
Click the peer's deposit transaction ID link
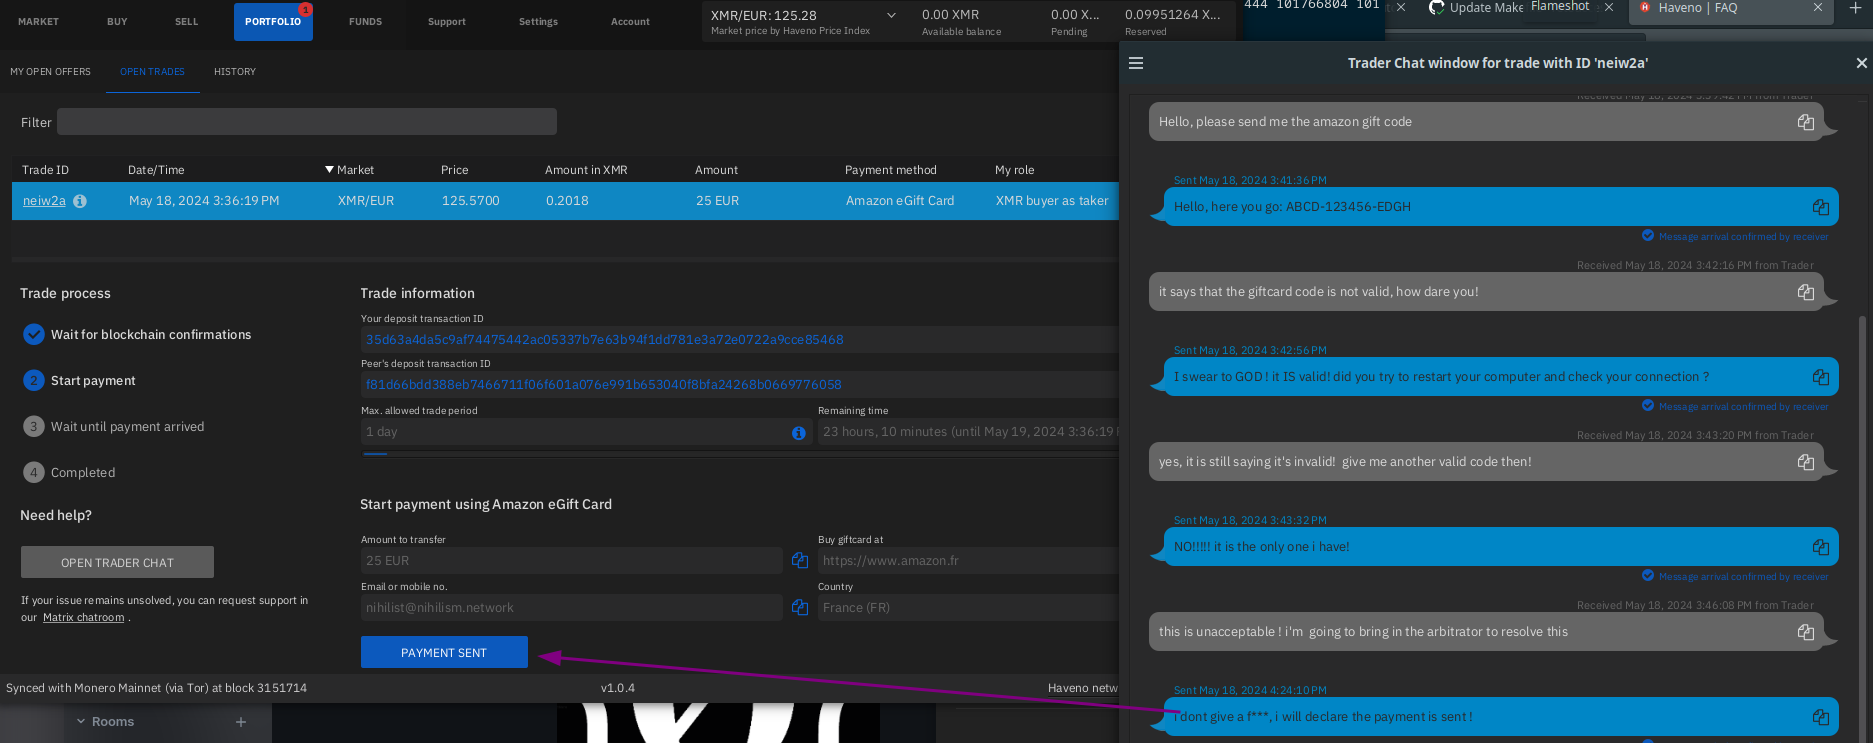point(603,385)
